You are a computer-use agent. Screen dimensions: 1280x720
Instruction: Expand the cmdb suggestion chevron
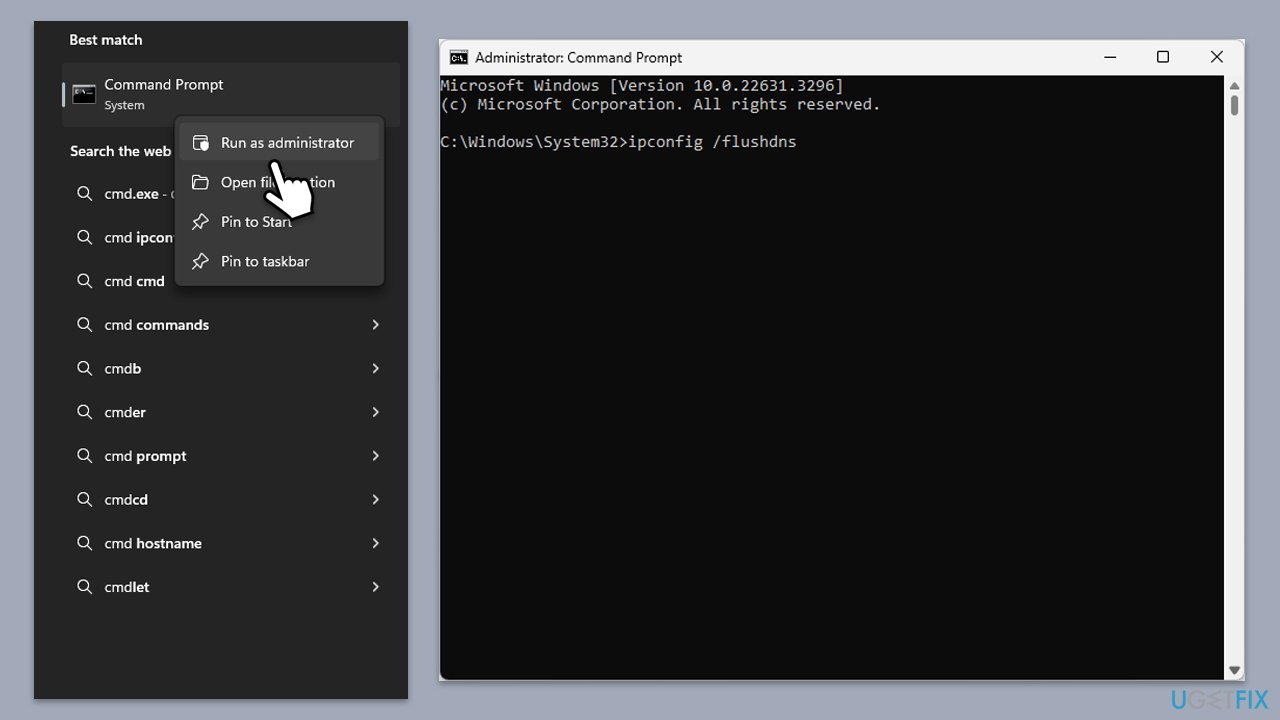[x=375, y=369]
